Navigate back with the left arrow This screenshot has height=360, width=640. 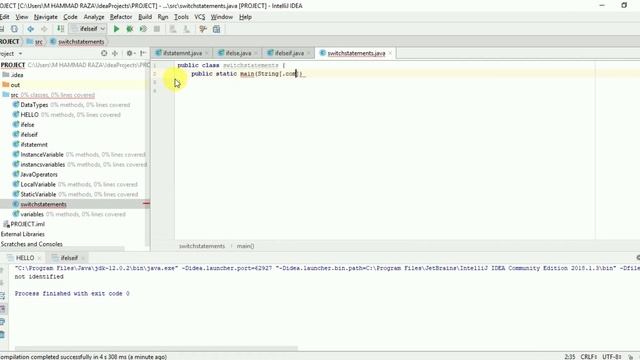pyautogui.click(x=31, y=29)
